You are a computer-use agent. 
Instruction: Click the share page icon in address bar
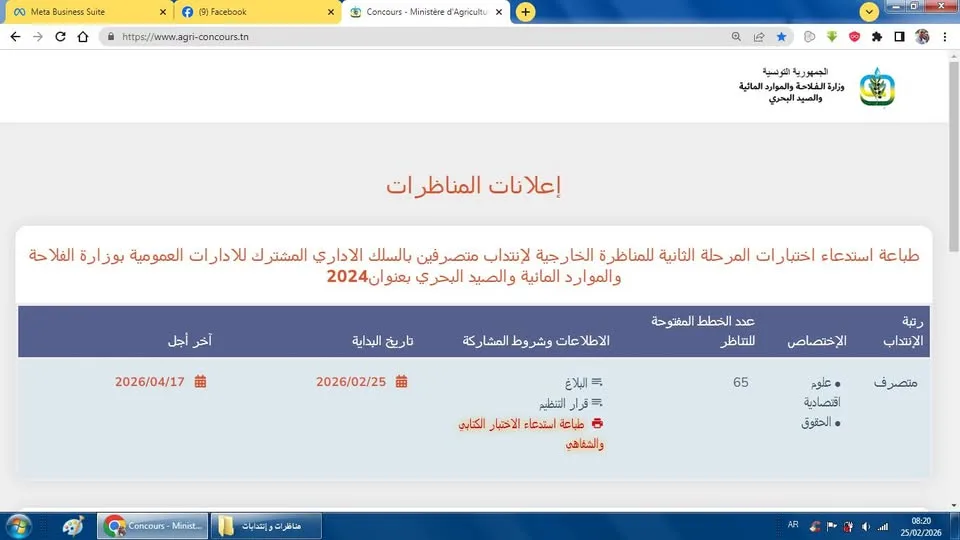759,36
